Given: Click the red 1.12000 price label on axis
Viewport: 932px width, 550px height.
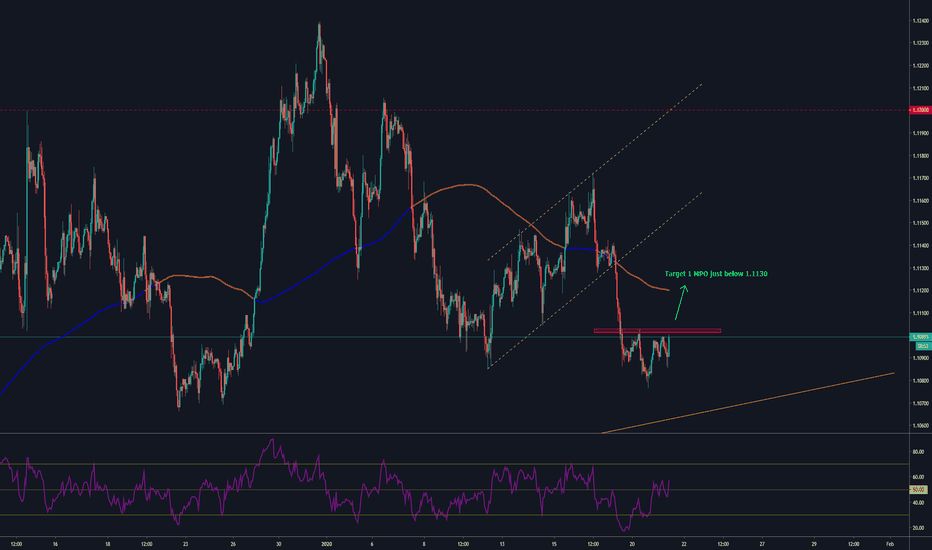Looking at the screenshot, I should [919, 111].
